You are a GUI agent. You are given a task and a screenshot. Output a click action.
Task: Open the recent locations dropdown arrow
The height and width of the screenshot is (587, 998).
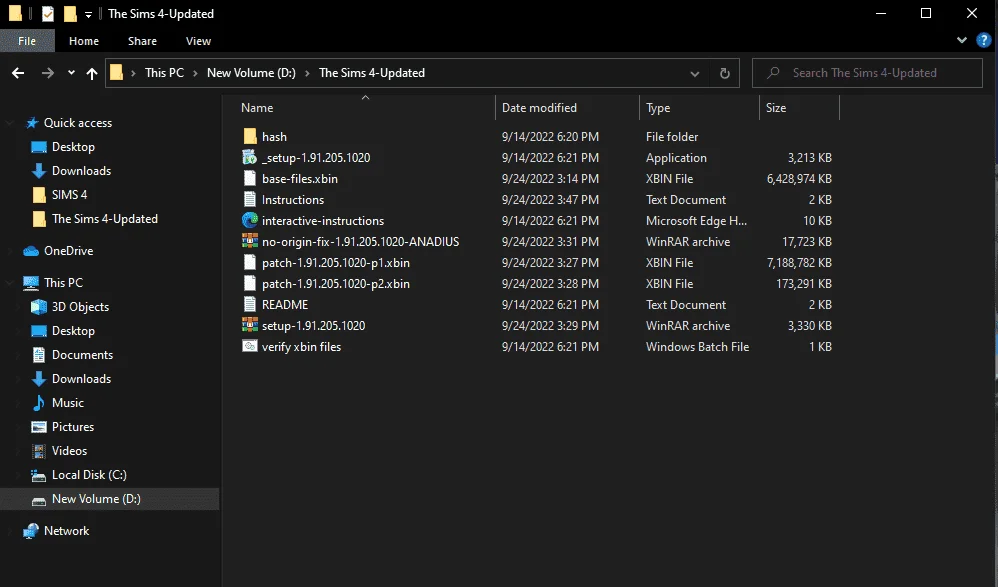[x=71, y=73]
